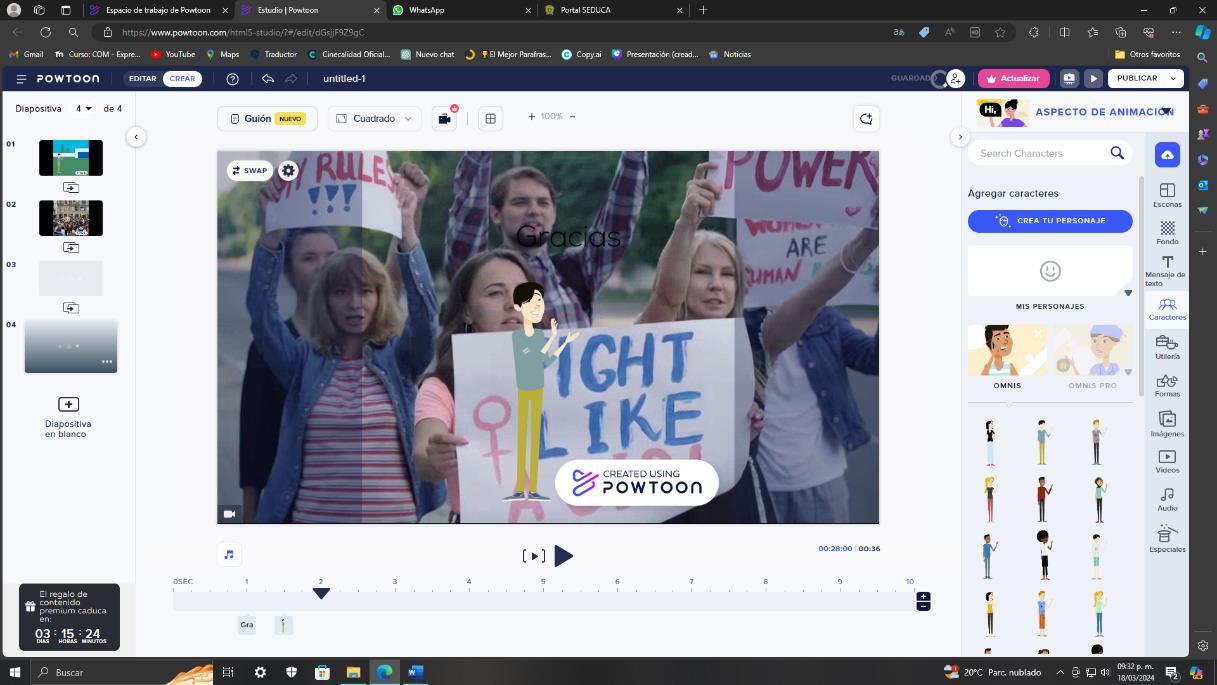Click the export presentation icon
This screenshot has width=1217, height=685.
coord(1069,78)
